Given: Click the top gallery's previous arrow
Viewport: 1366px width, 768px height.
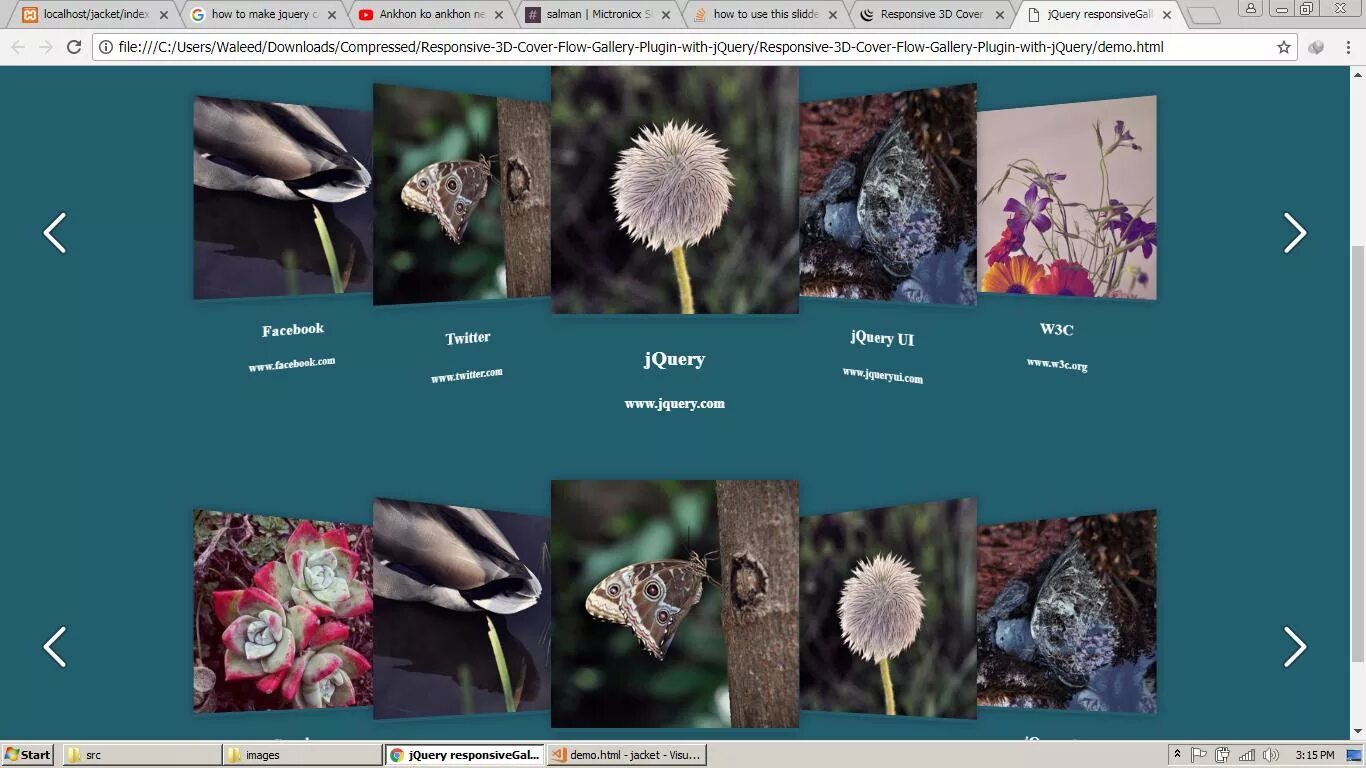Looking at the screenshot, I should point(55,233).
